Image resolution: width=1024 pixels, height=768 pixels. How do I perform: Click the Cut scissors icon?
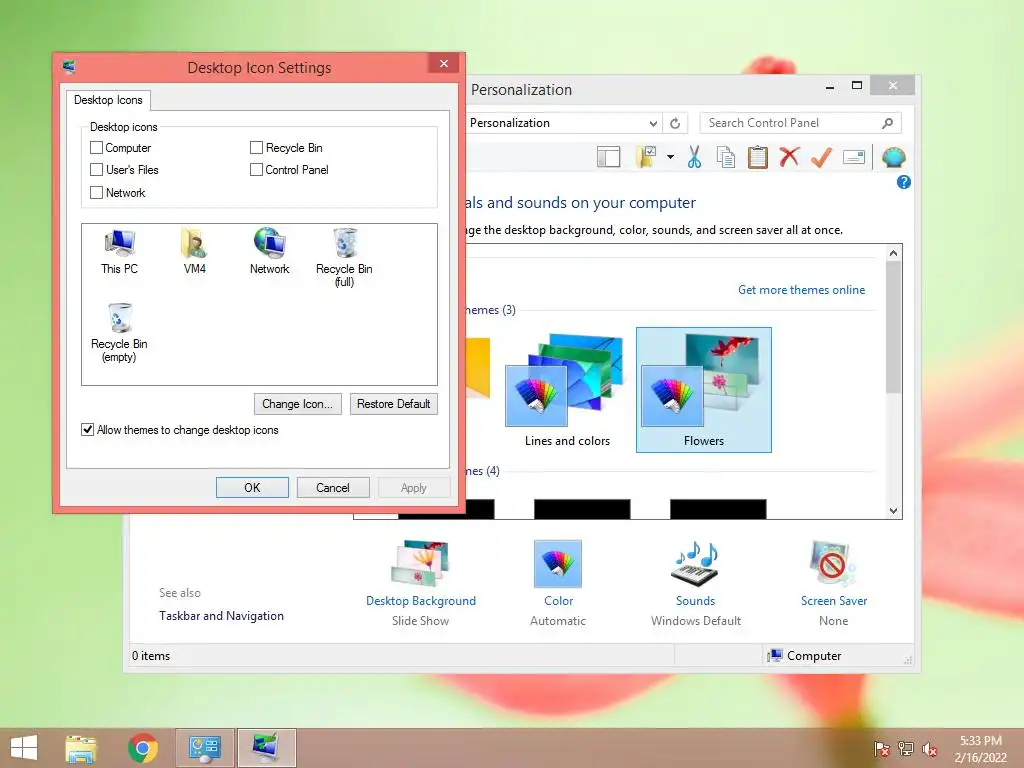coord(694,157)
